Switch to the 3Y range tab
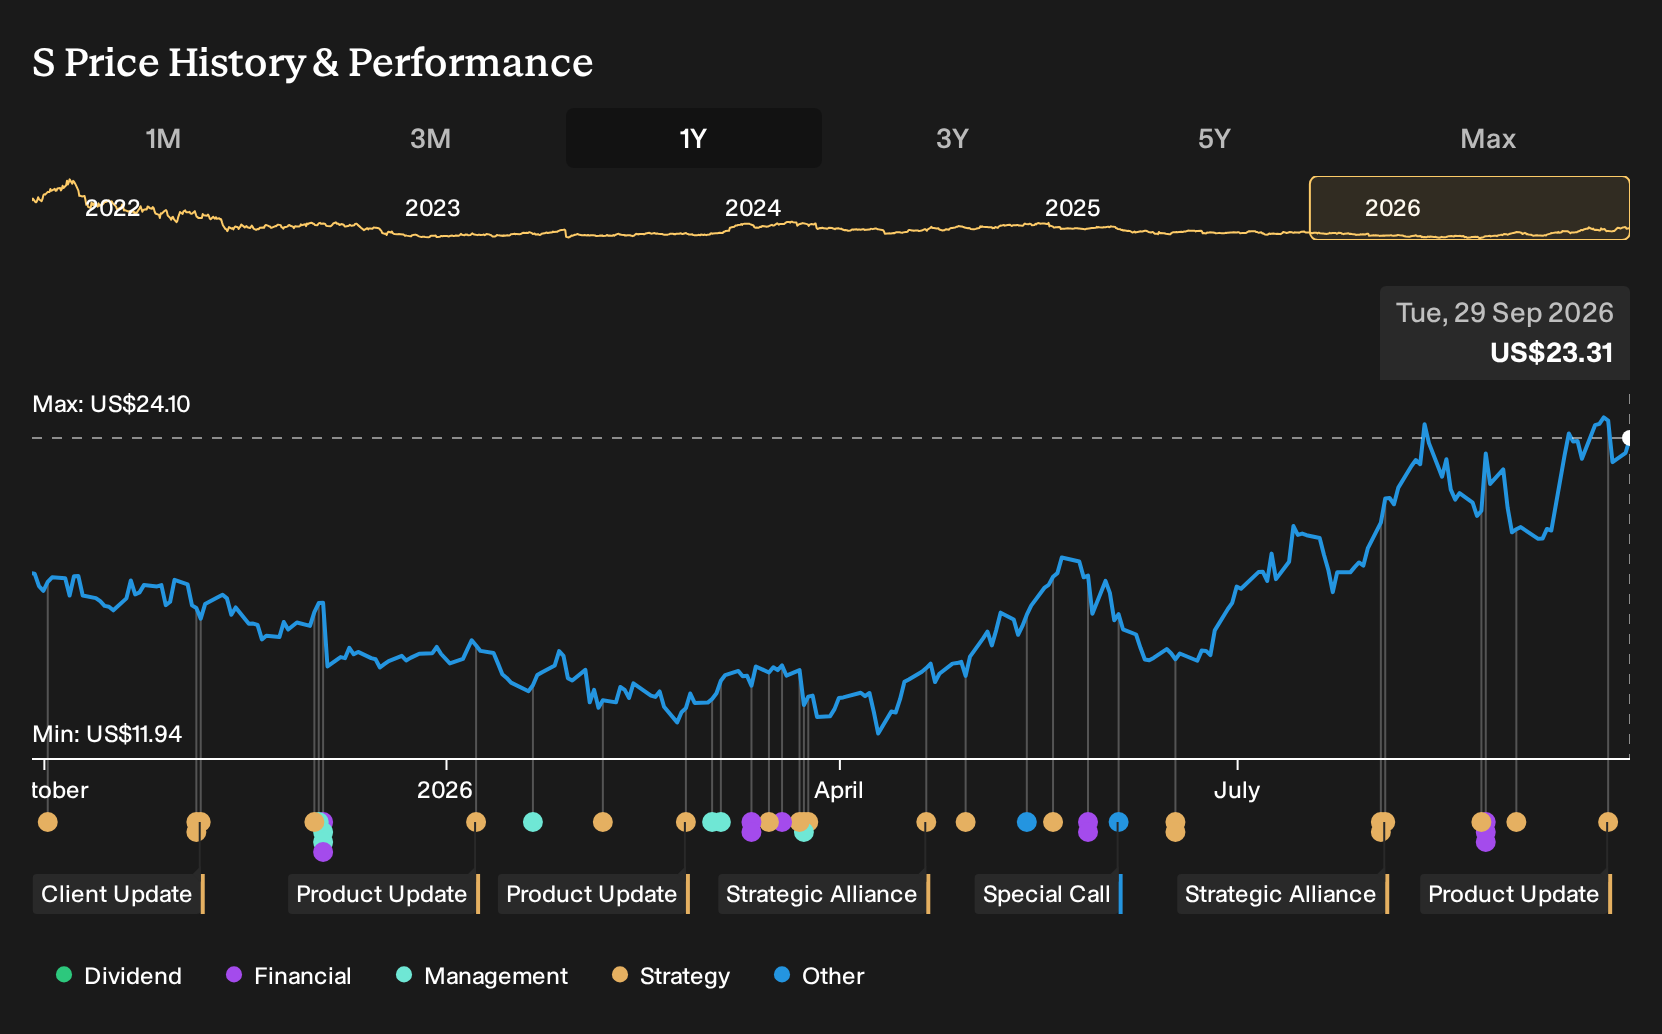The image size is (1662, 1034). pos(952,138)
